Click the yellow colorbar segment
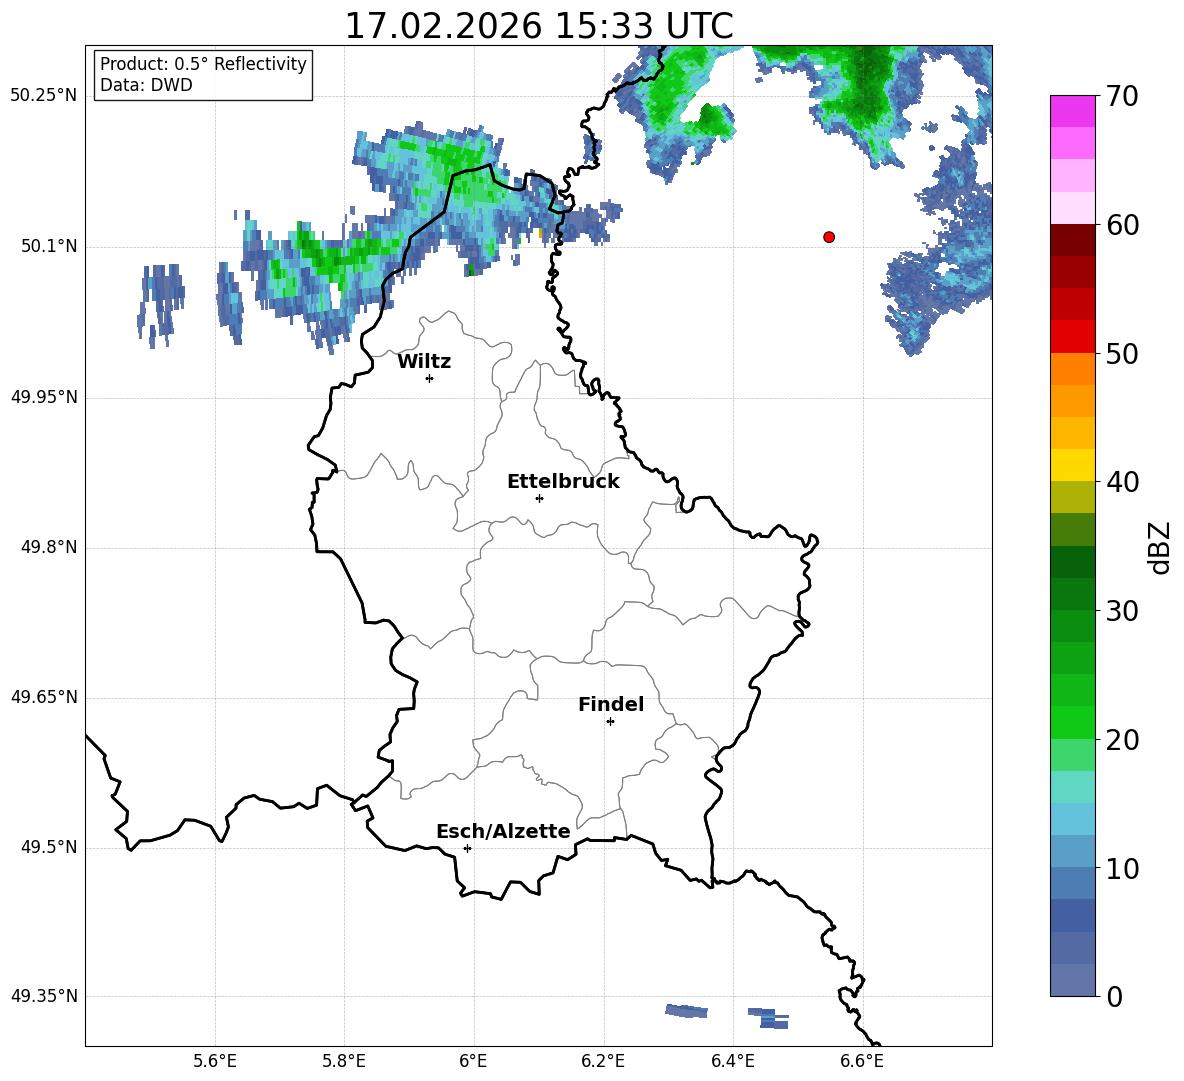Image resolution: width=1184 pixels, height=1081 pixels. [1072, 465]
